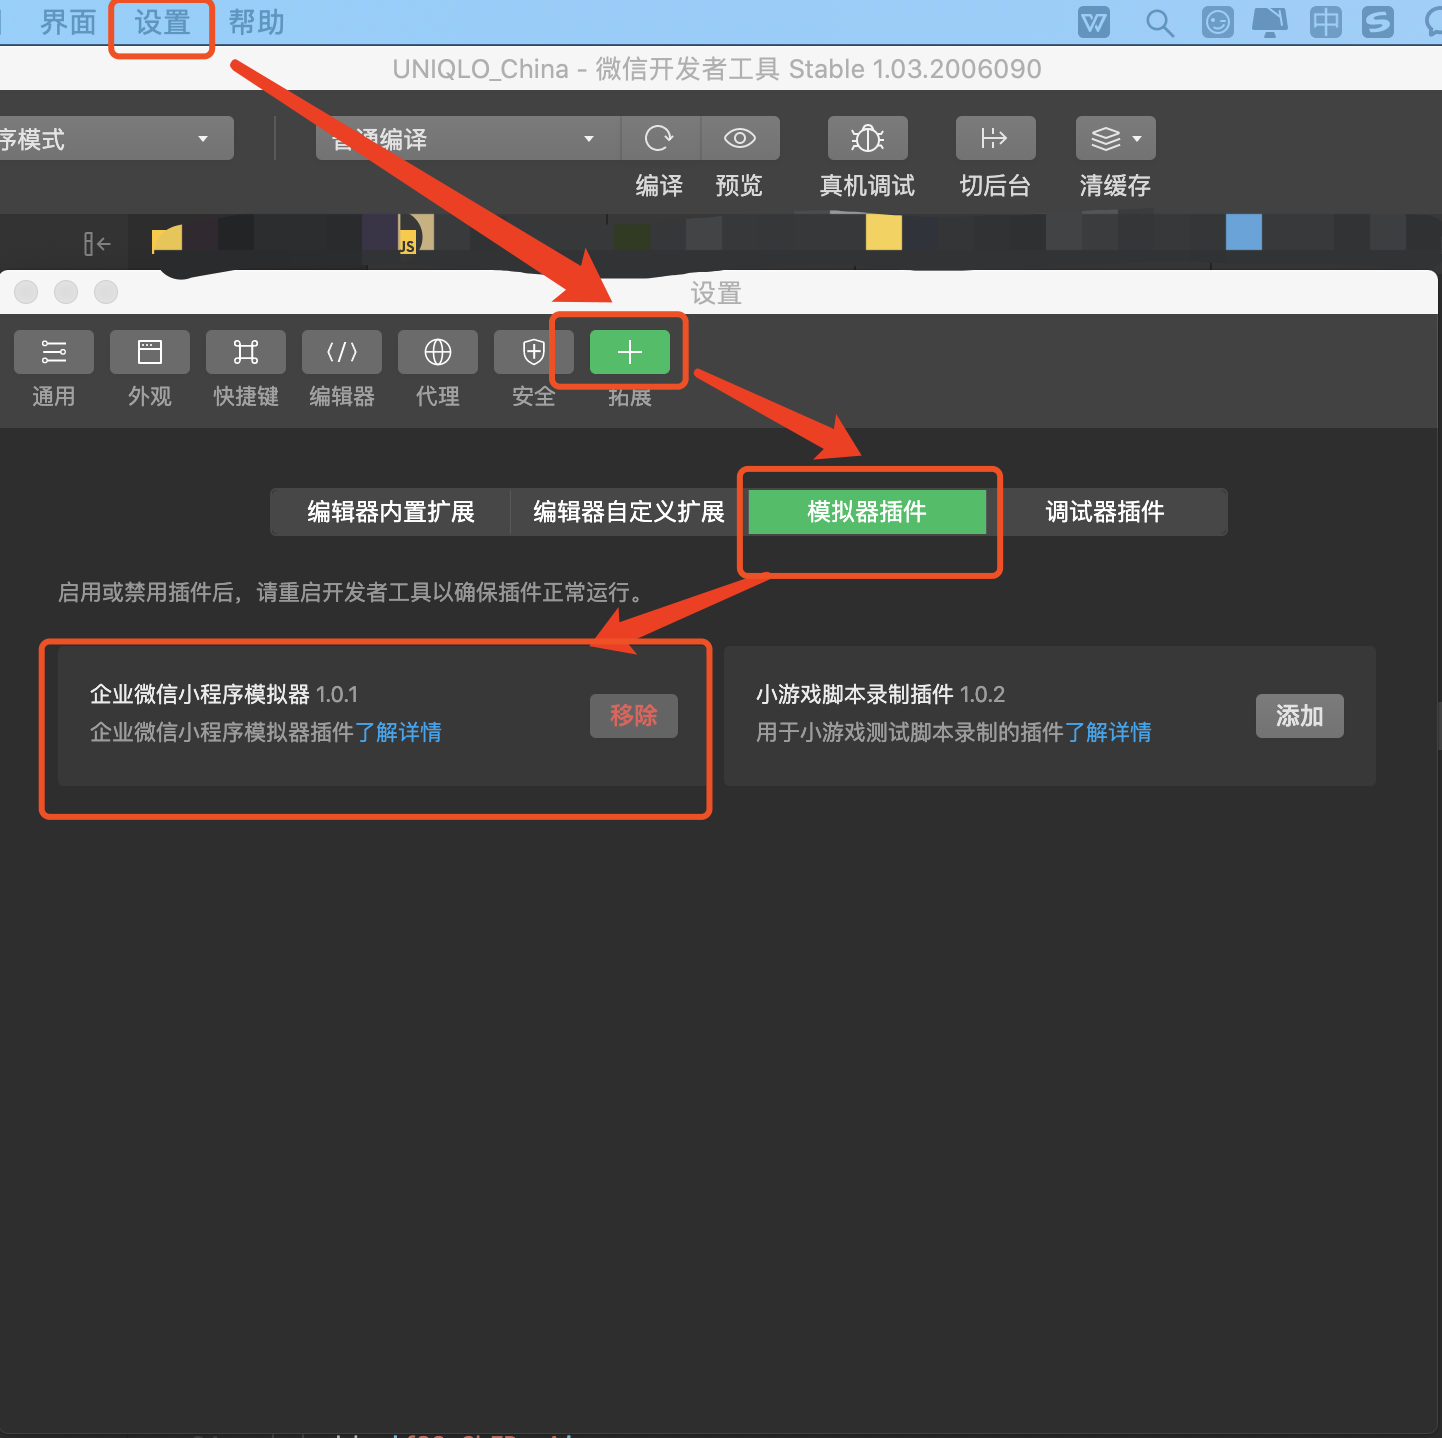
Task: Click the smiley face menu bar icon
Action: (x=1218, y=22)
